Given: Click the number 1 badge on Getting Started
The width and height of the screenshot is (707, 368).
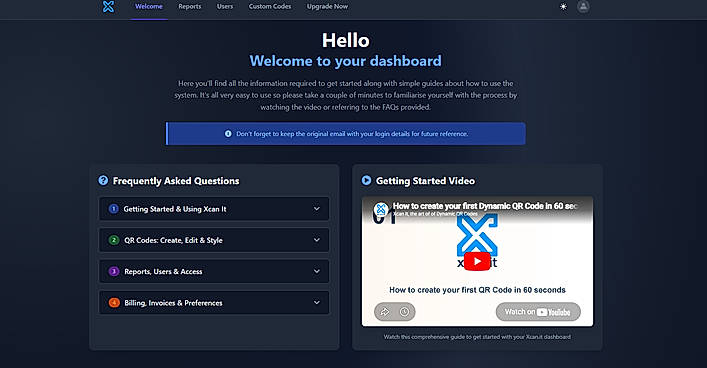Looking at the screenshot, I should coord(114,209).
